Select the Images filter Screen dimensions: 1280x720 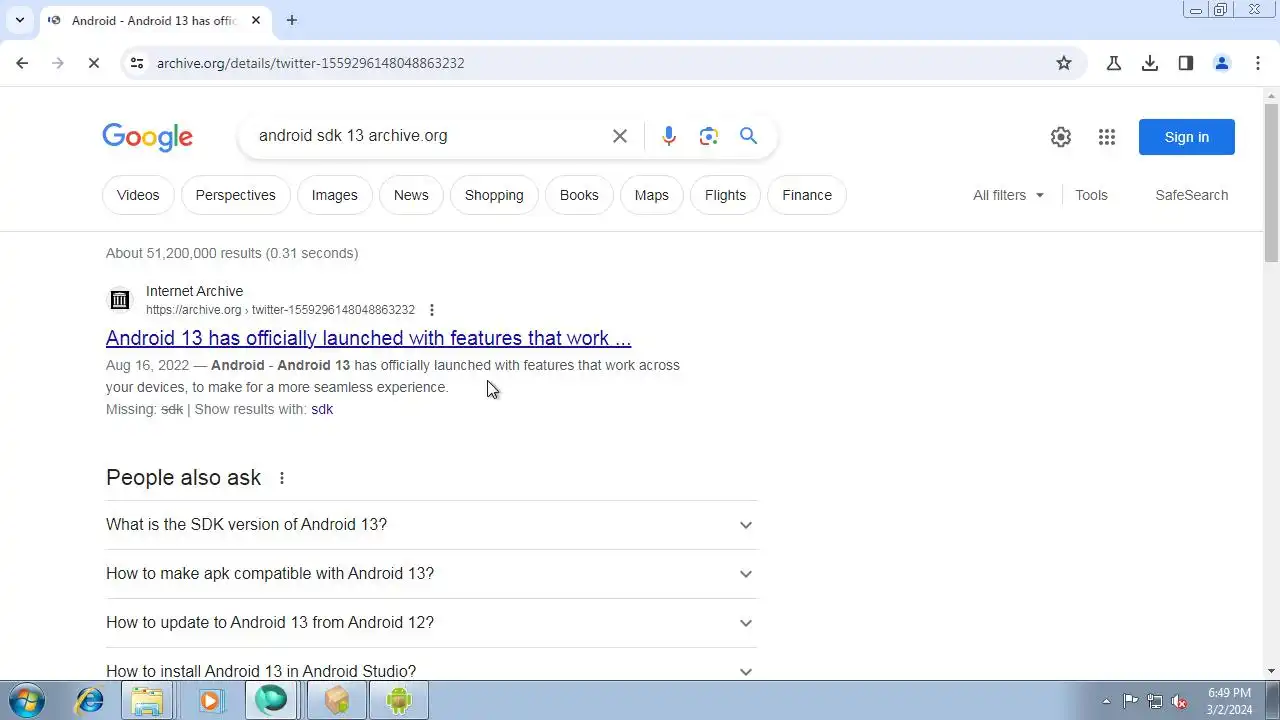(x=335, y=195)
